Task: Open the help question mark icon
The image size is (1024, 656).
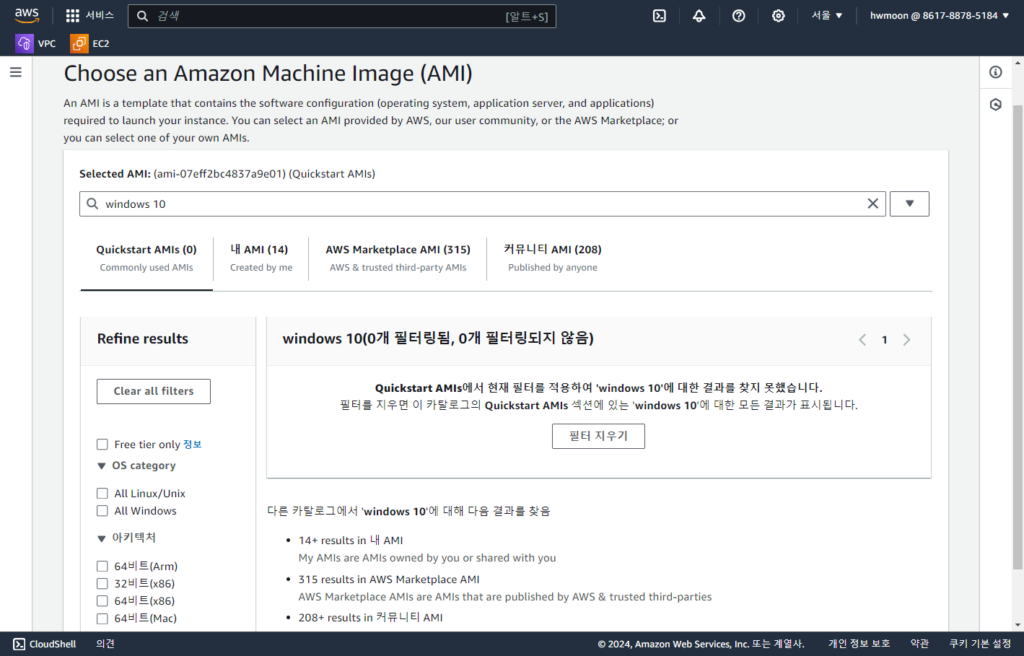Action: pos(739,16)
